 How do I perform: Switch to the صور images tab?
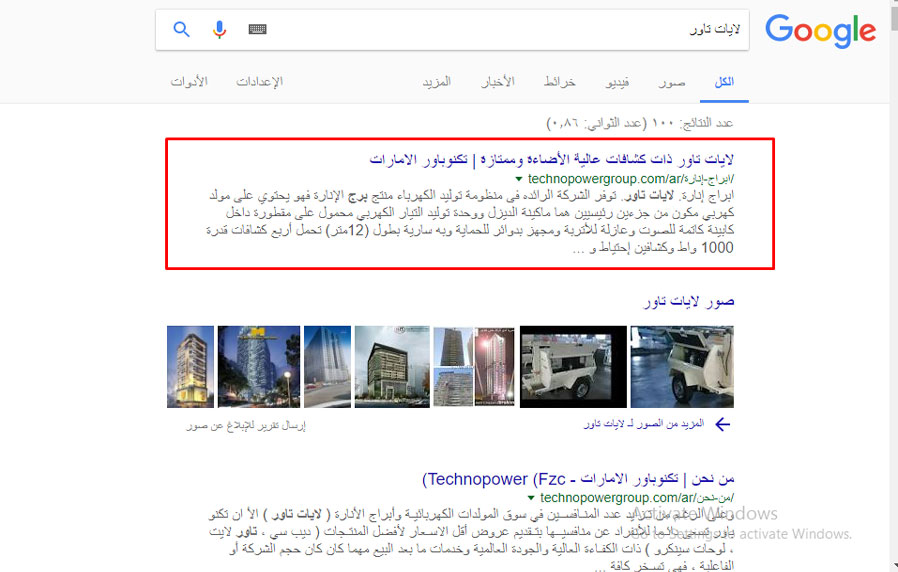671,82
